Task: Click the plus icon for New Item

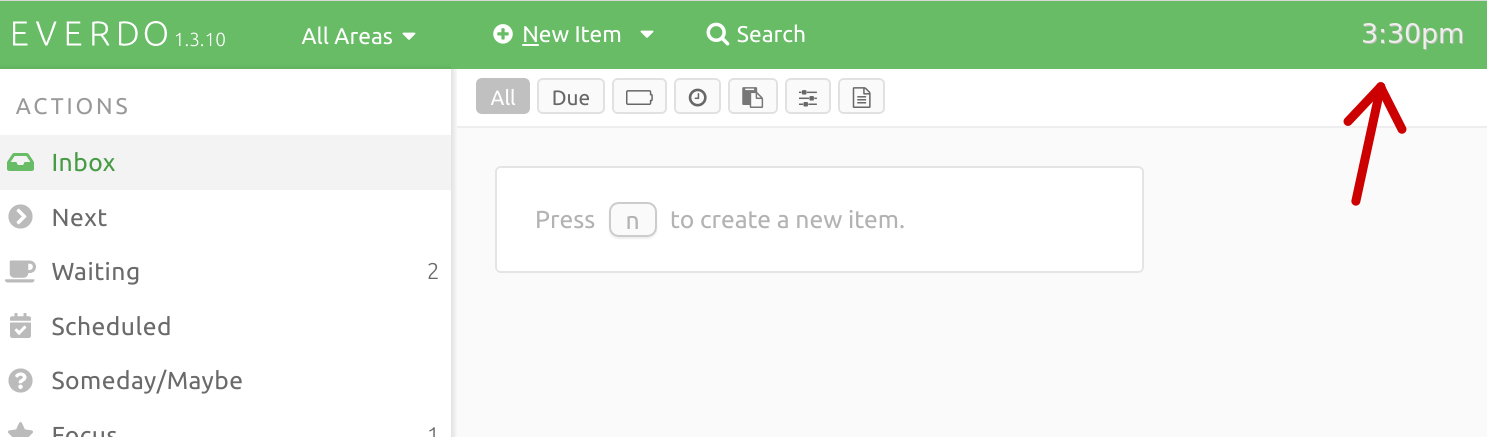Action: [502, 35]
